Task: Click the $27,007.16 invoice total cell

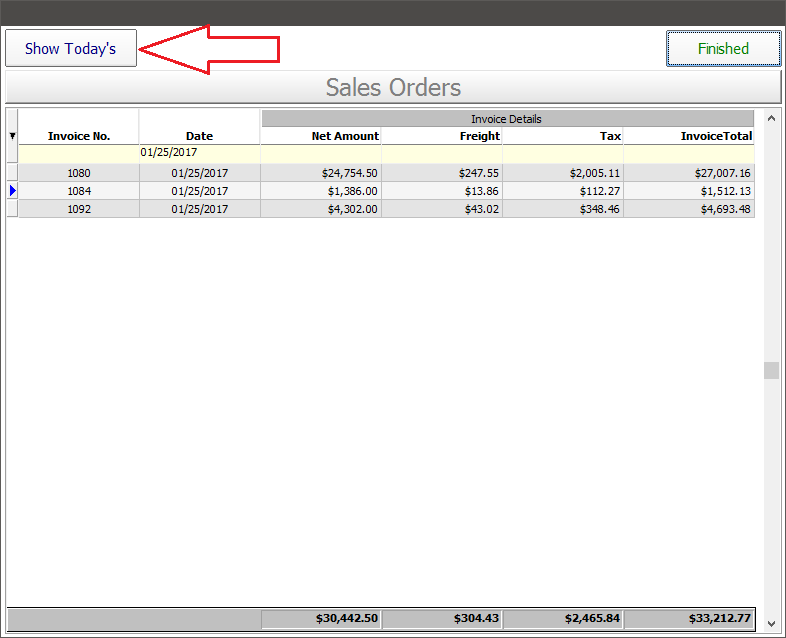Action: point(689,173)
